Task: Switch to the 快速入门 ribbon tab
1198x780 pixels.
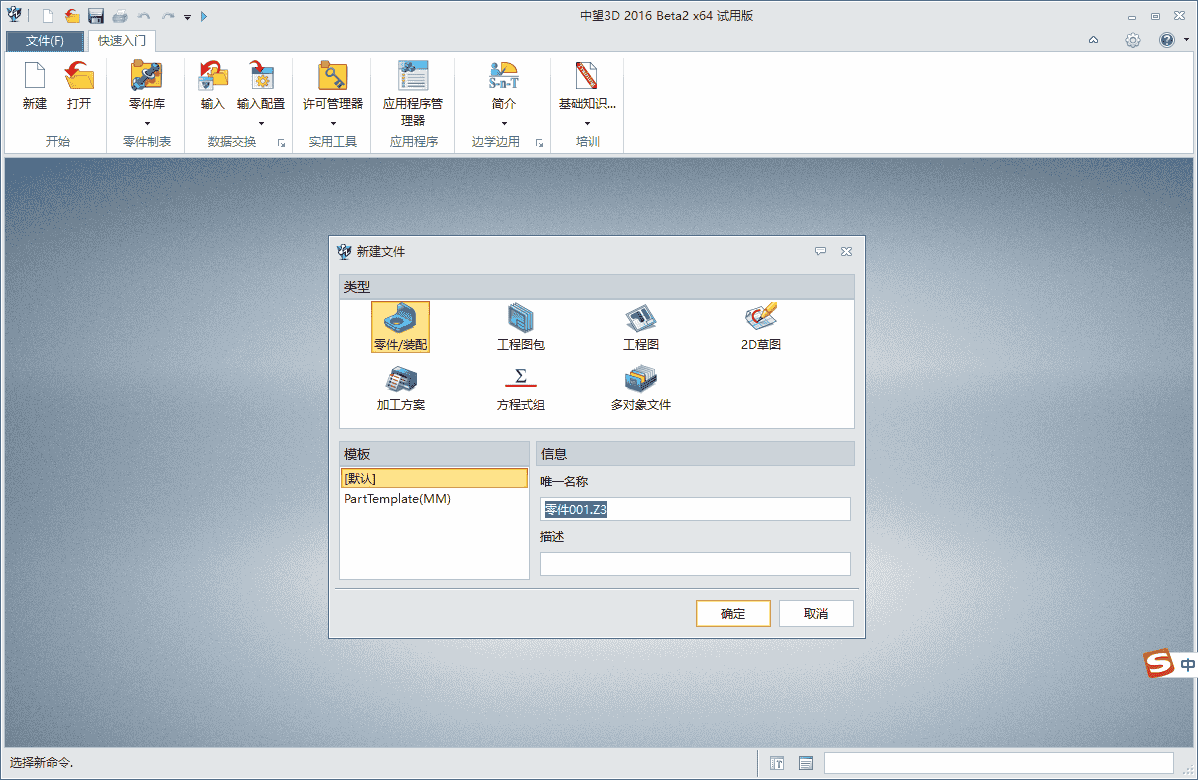Action: coord(121,41)
